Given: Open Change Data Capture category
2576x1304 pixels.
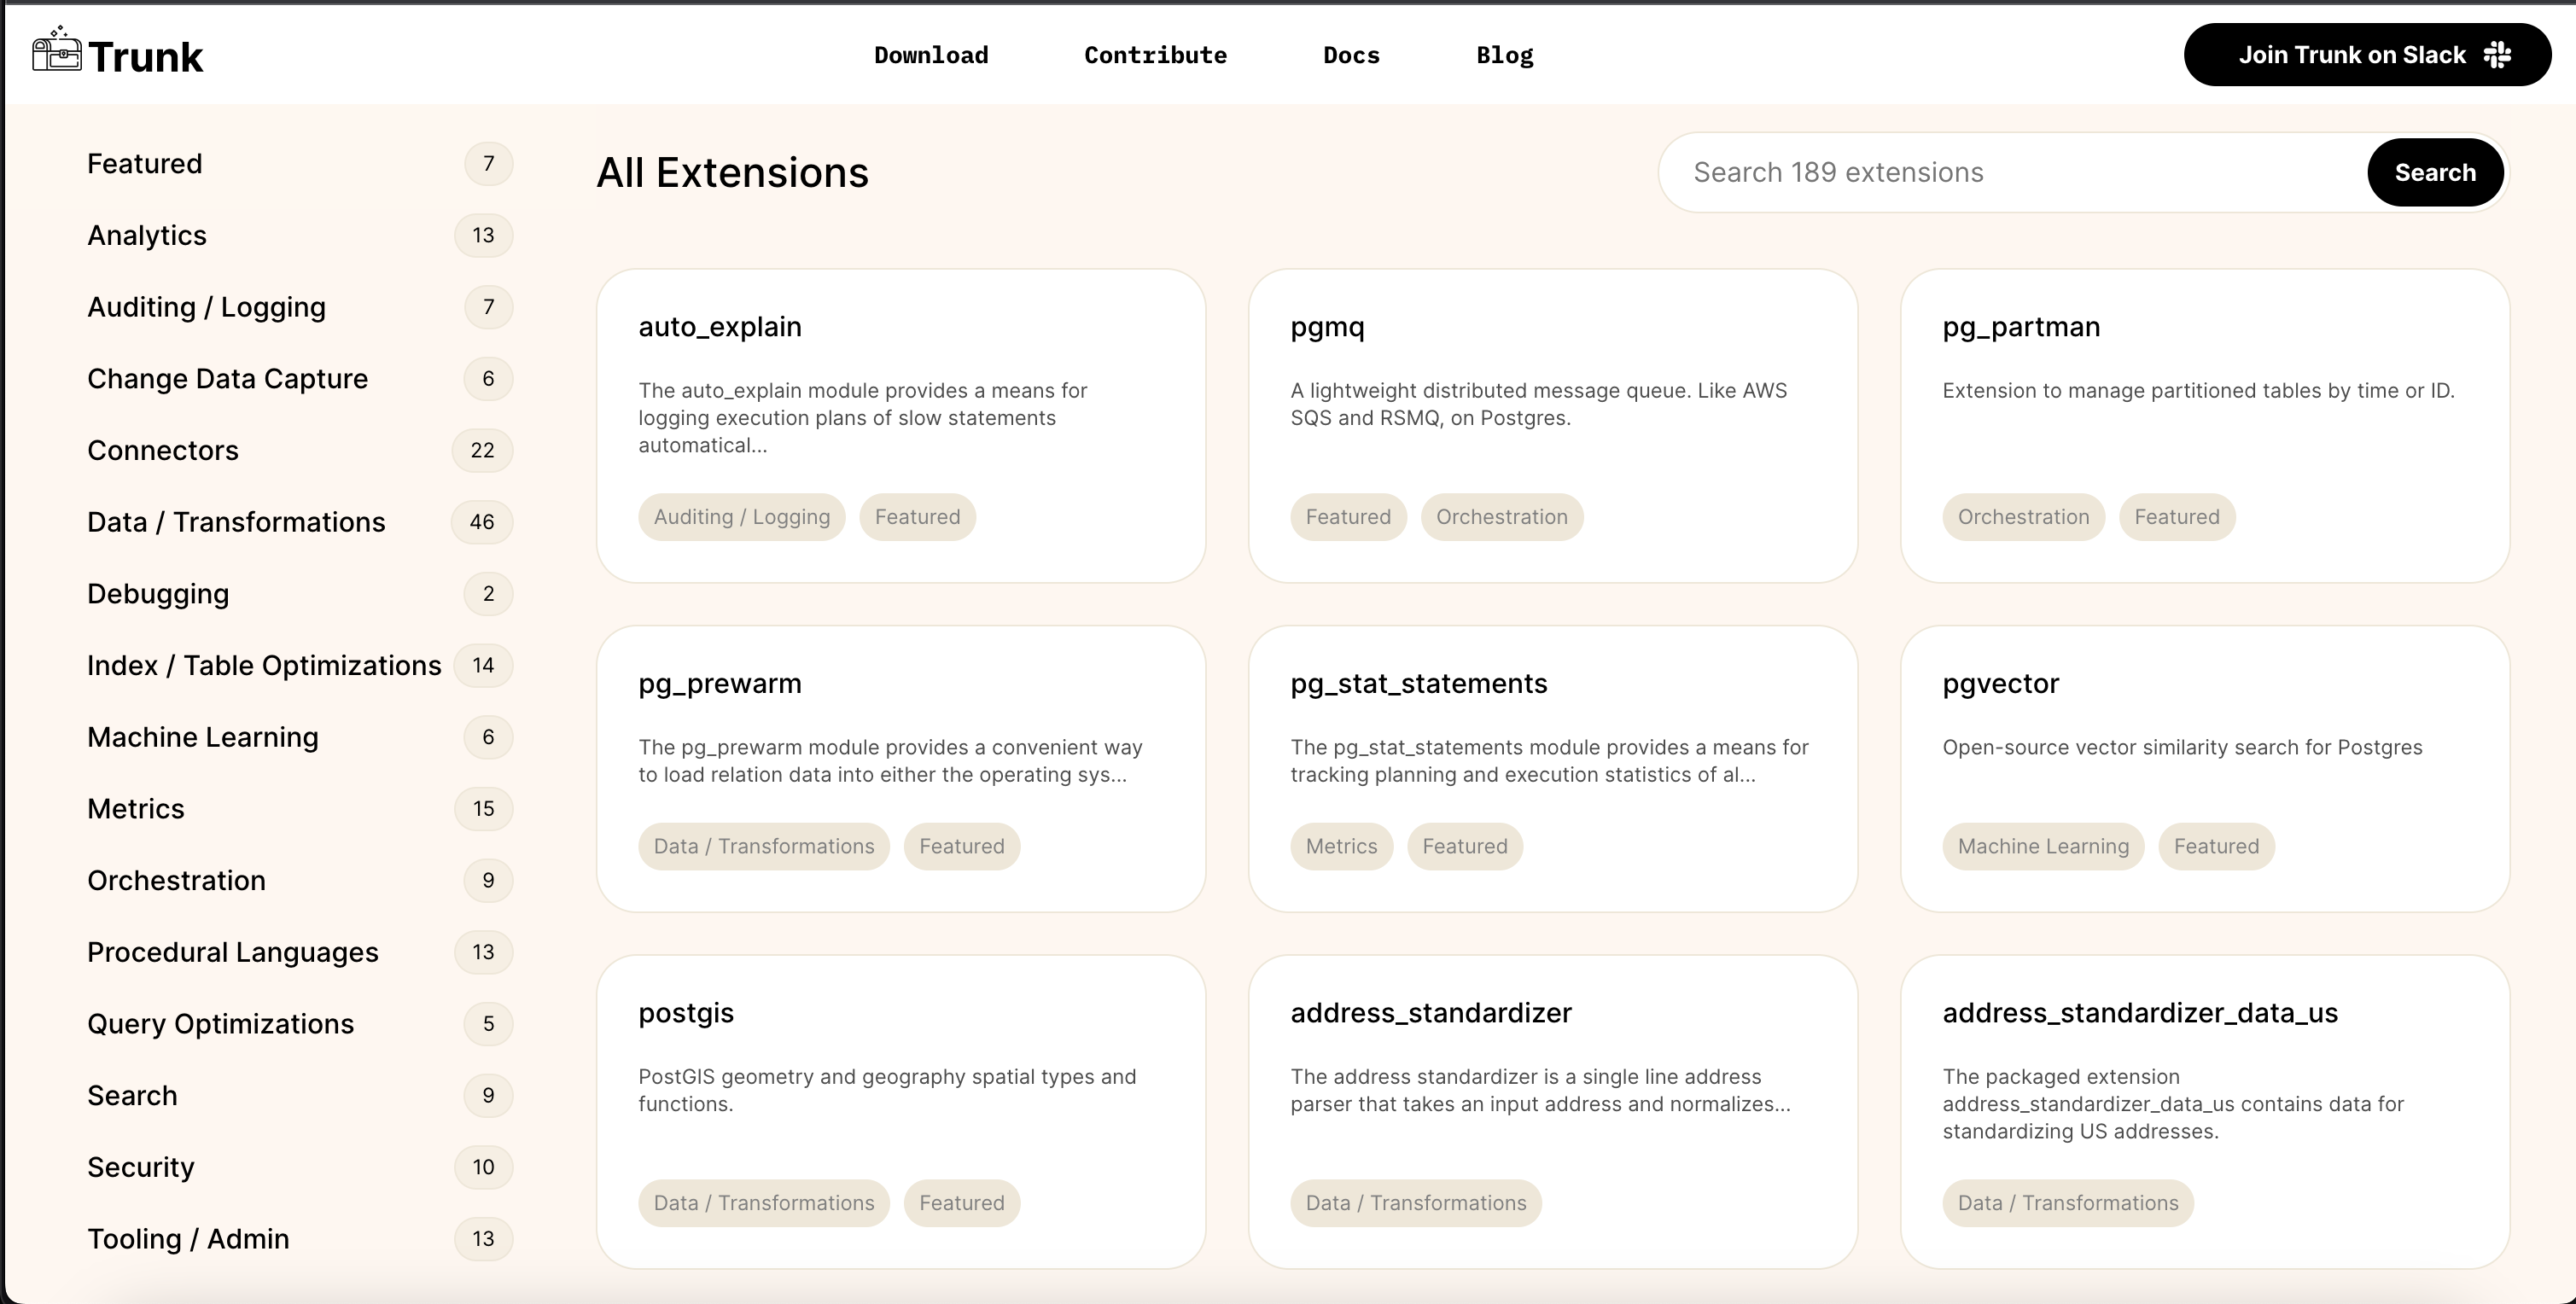Looking at the screenshot, I should 300,379.
